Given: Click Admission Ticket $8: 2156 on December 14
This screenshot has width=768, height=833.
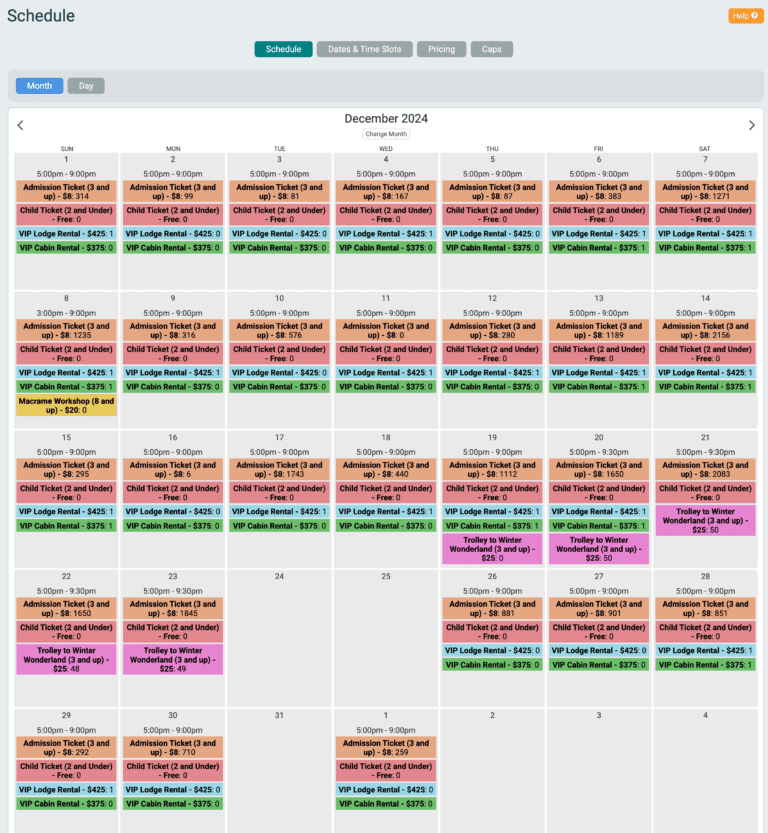Looking at the screenshot, I should pyautogui.click(x=705, y=330).
